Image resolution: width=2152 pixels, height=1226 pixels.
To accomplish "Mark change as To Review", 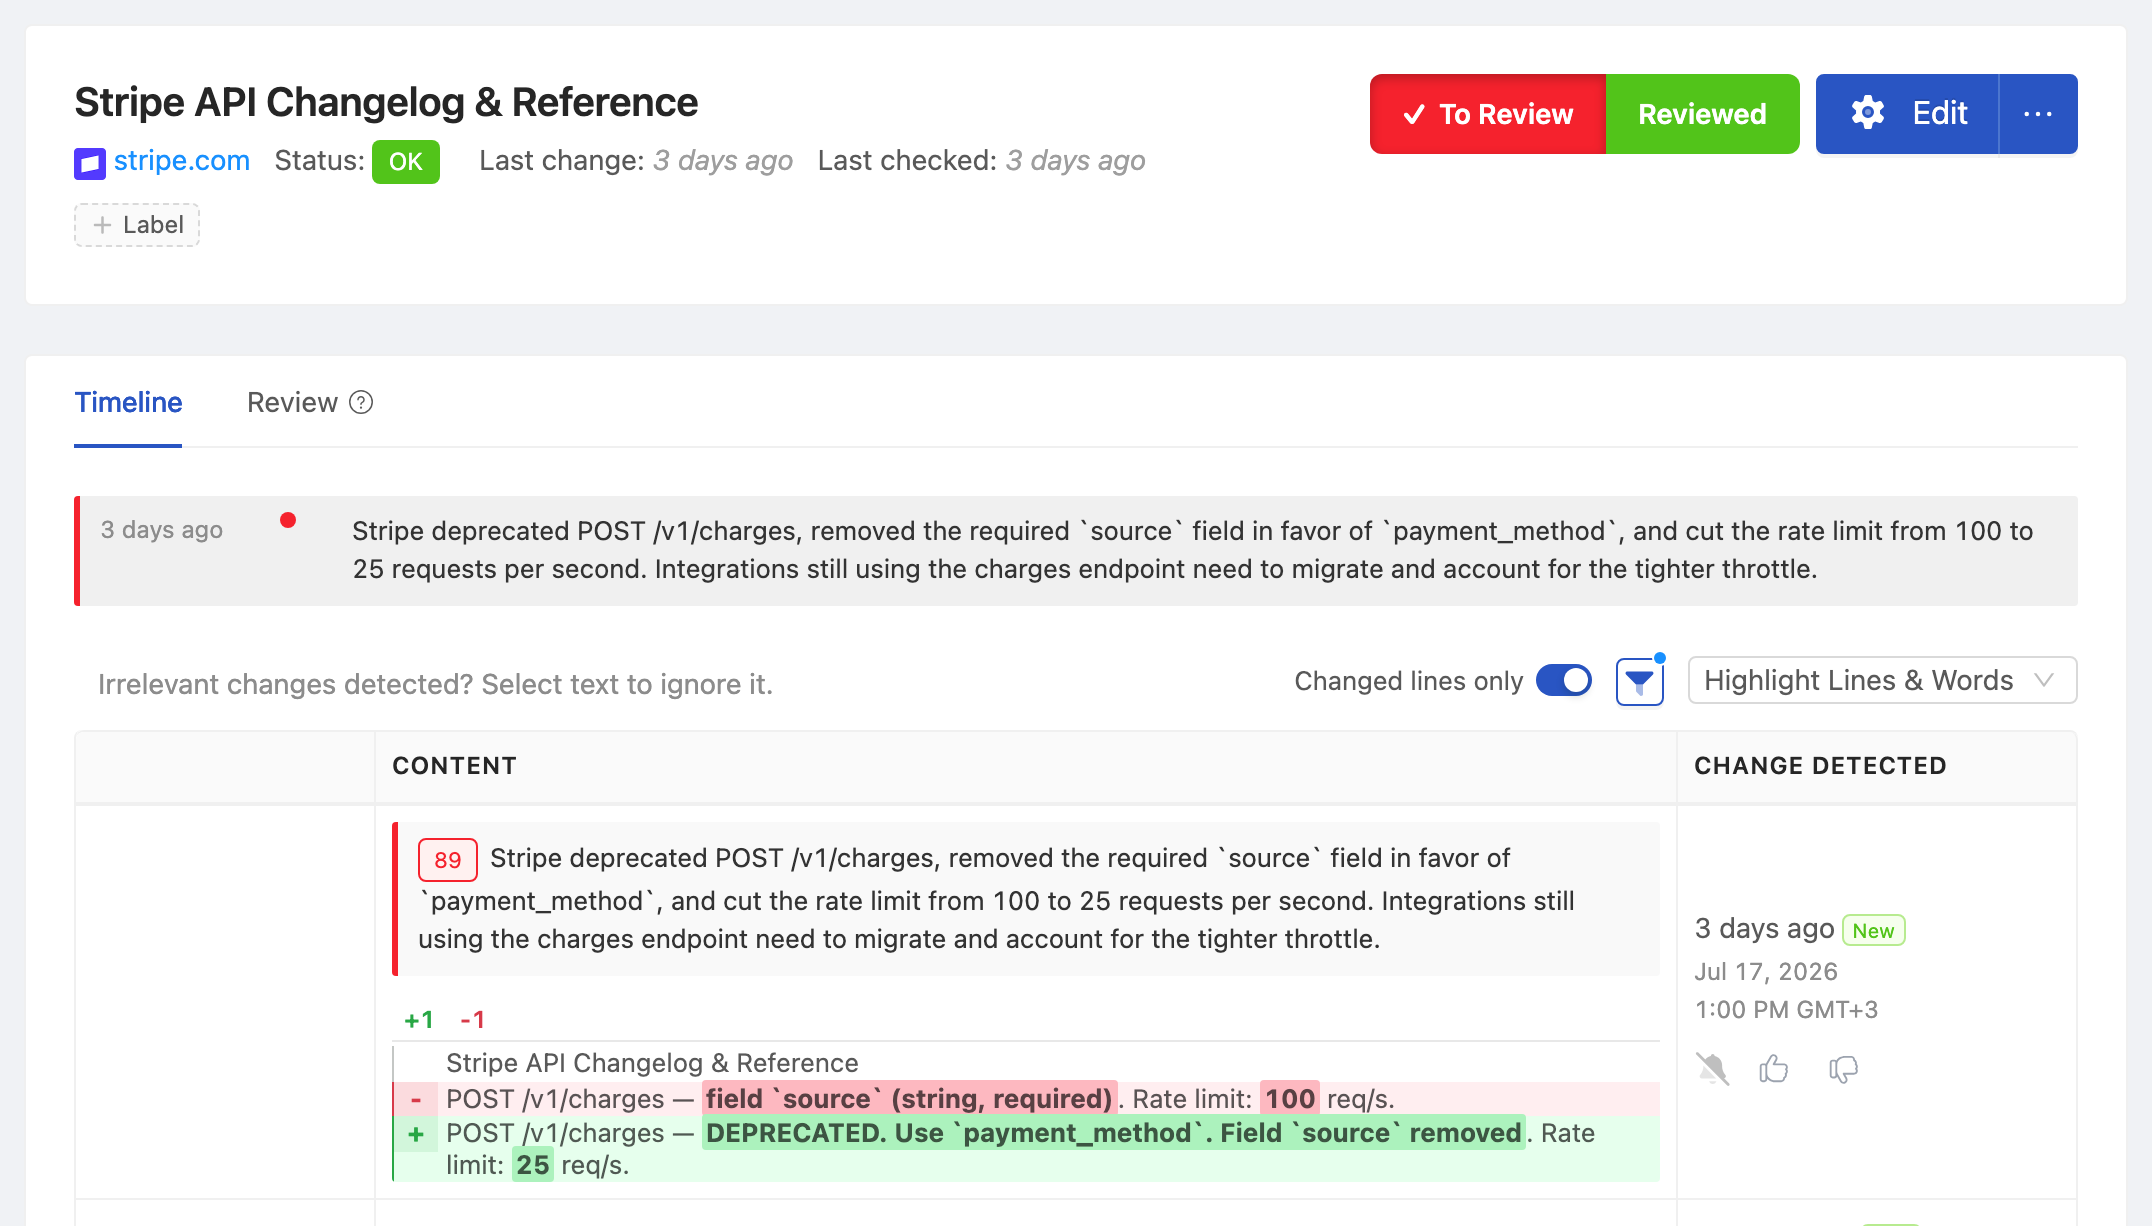I will tap(1488, 114).
